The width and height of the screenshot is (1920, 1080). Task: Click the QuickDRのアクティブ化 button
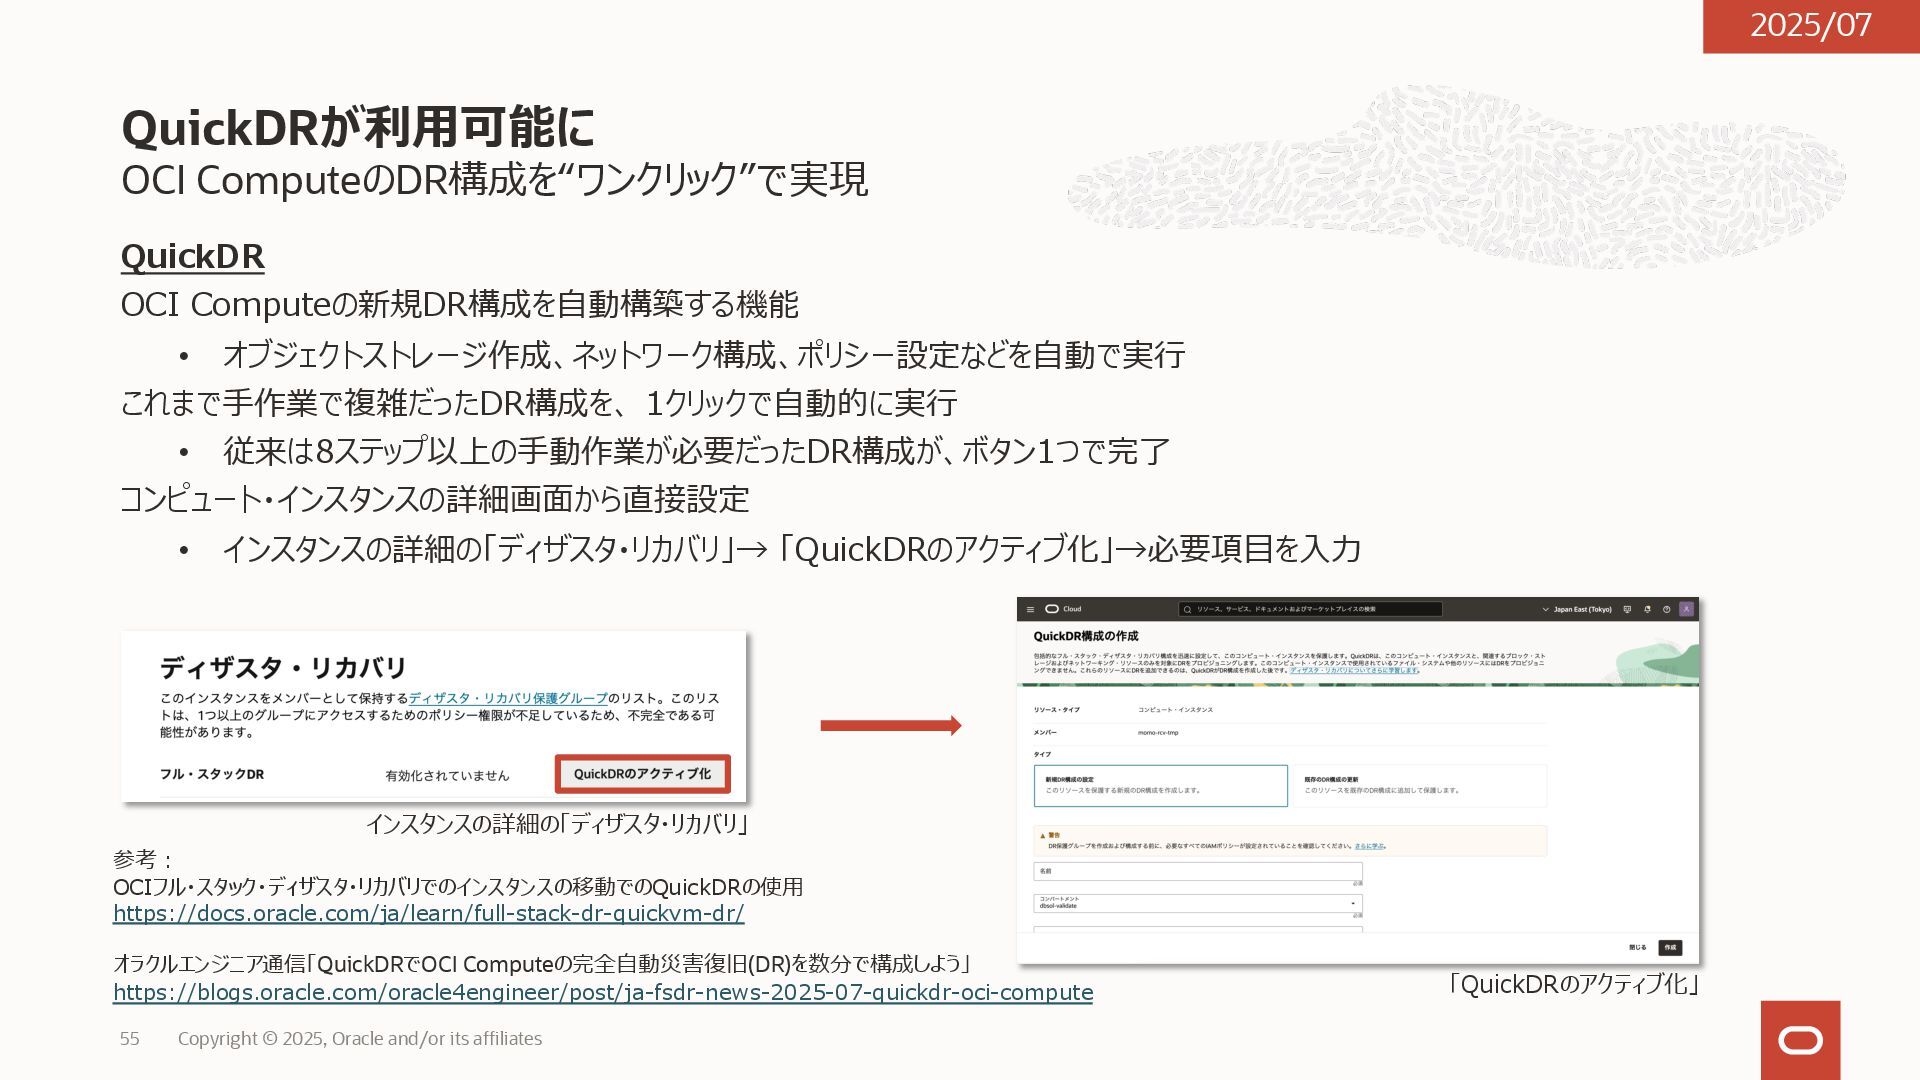(642, 774)
